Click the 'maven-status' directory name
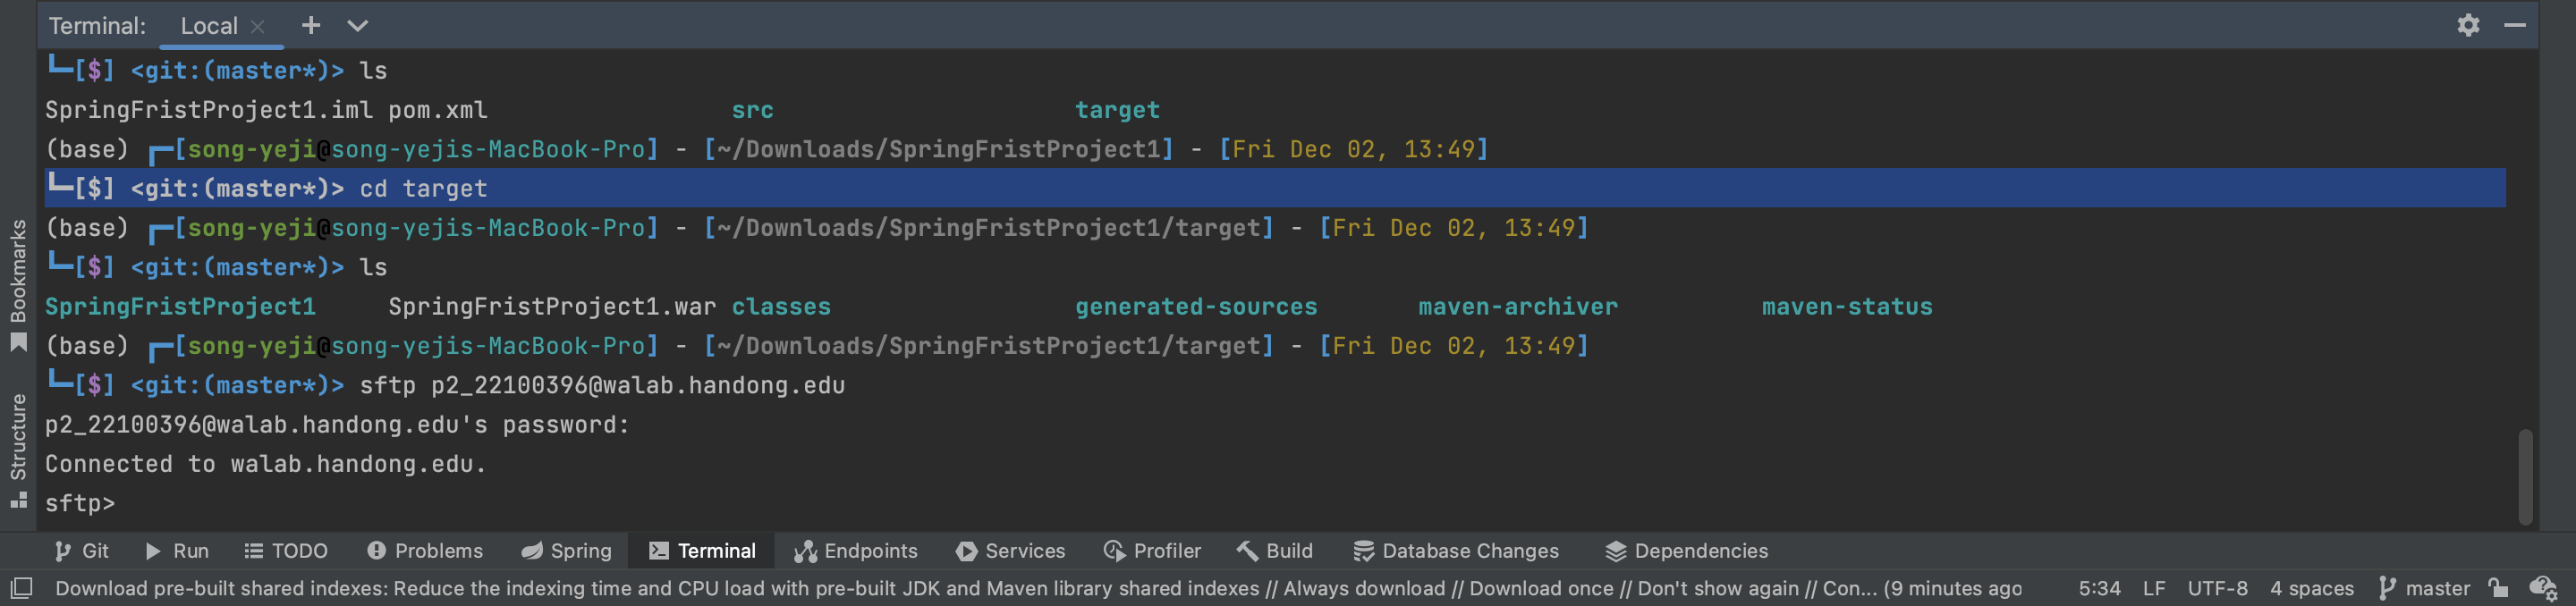This screenshot has width=2576, height=606. 1846,306
